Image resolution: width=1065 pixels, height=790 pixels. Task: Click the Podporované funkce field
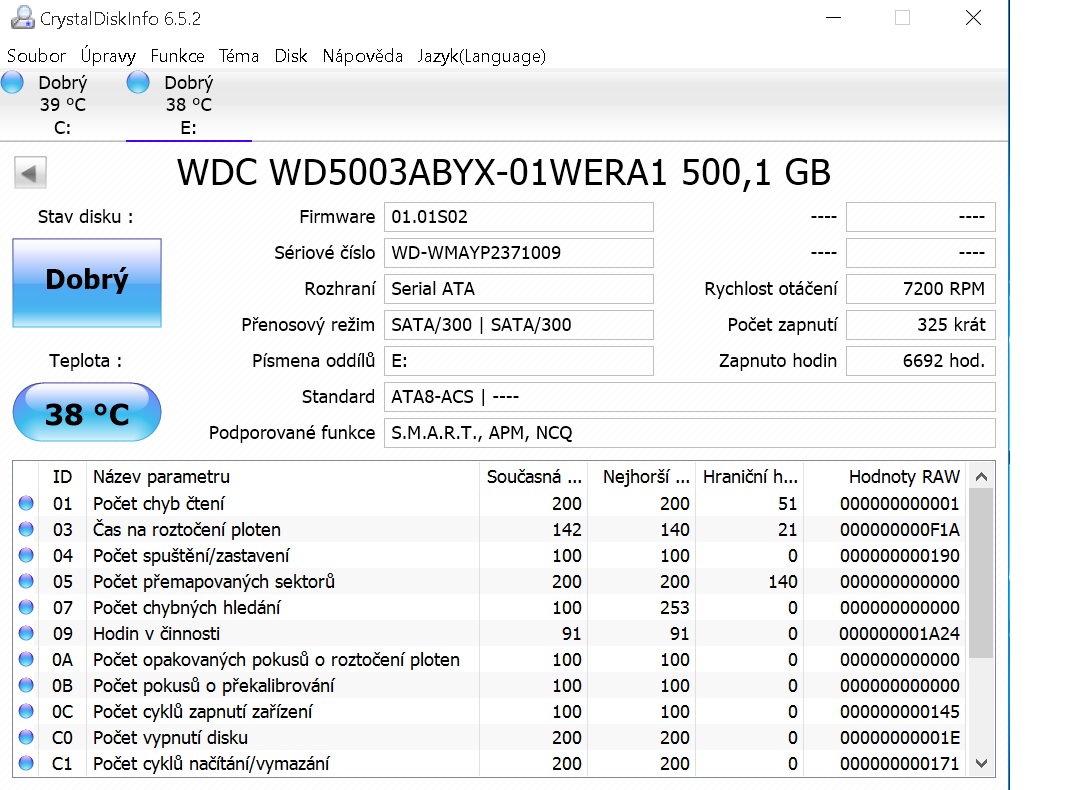click(x=690, y=433)
